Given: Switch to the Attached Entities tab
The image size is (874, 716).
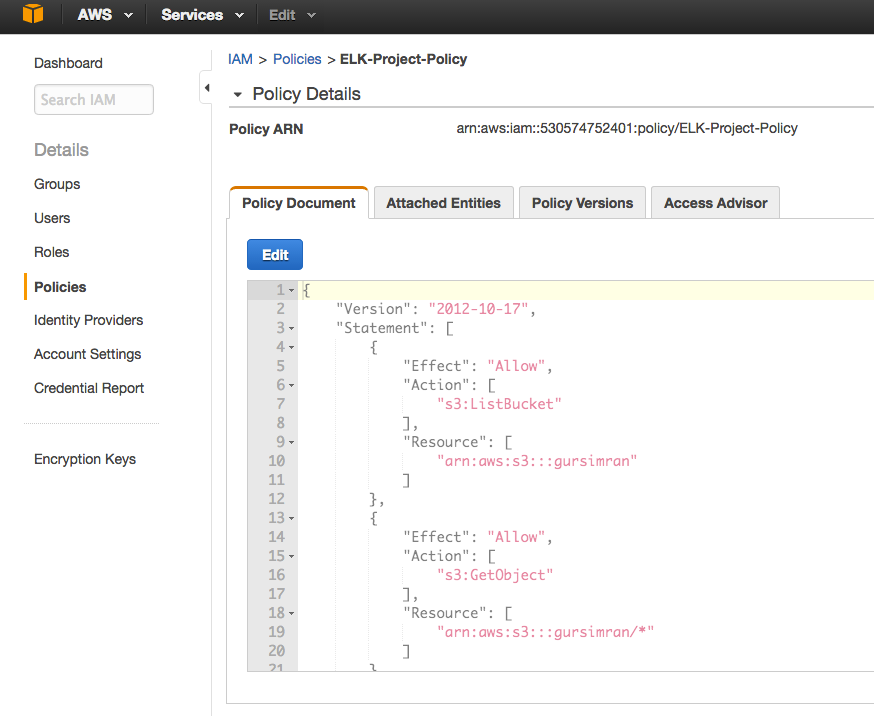Looking at the screenshot, I should 443,203.
